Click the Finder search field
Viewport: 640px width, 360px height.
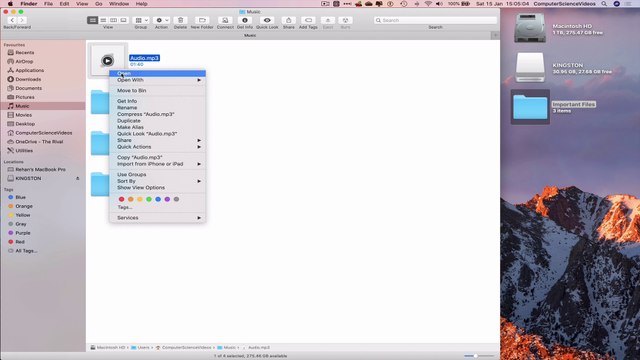435,20
